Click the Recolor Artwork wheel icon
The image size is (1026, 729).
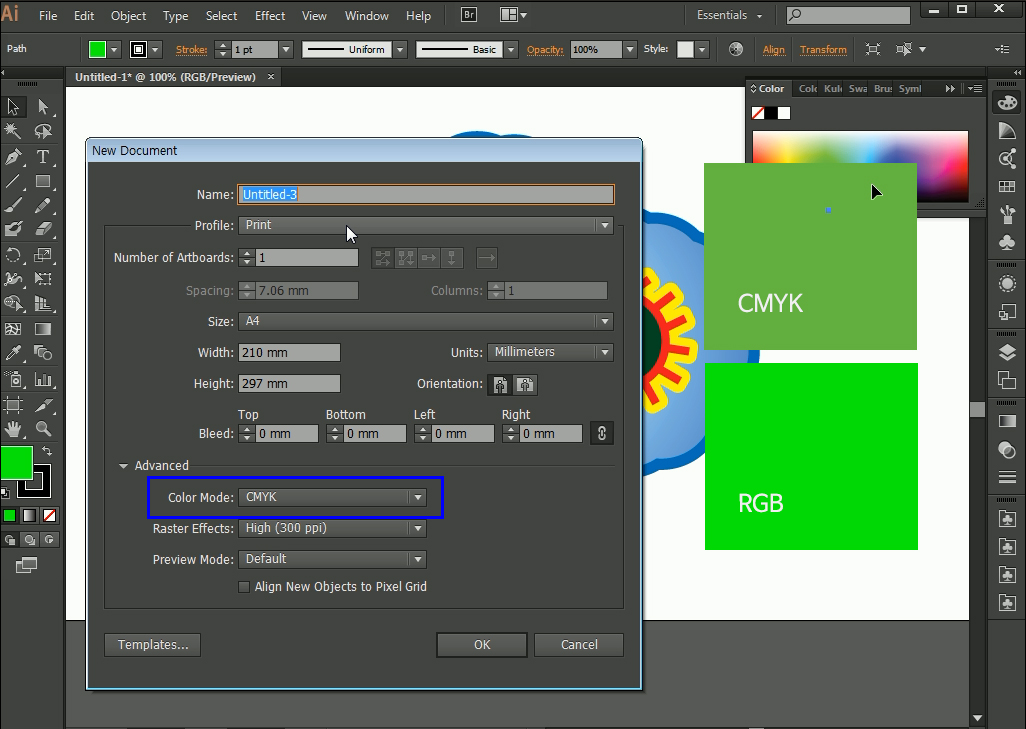[x=735, y=49]
